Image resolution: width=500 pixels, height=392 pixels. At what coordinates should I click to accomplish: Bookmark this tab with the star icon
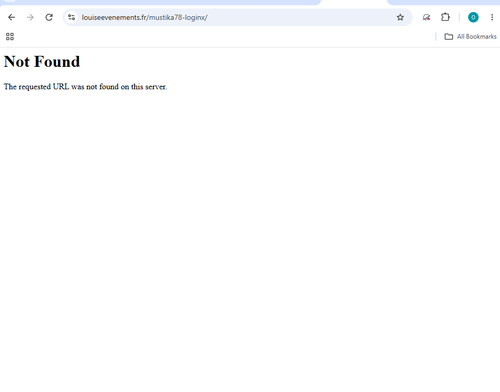(400, 17)
